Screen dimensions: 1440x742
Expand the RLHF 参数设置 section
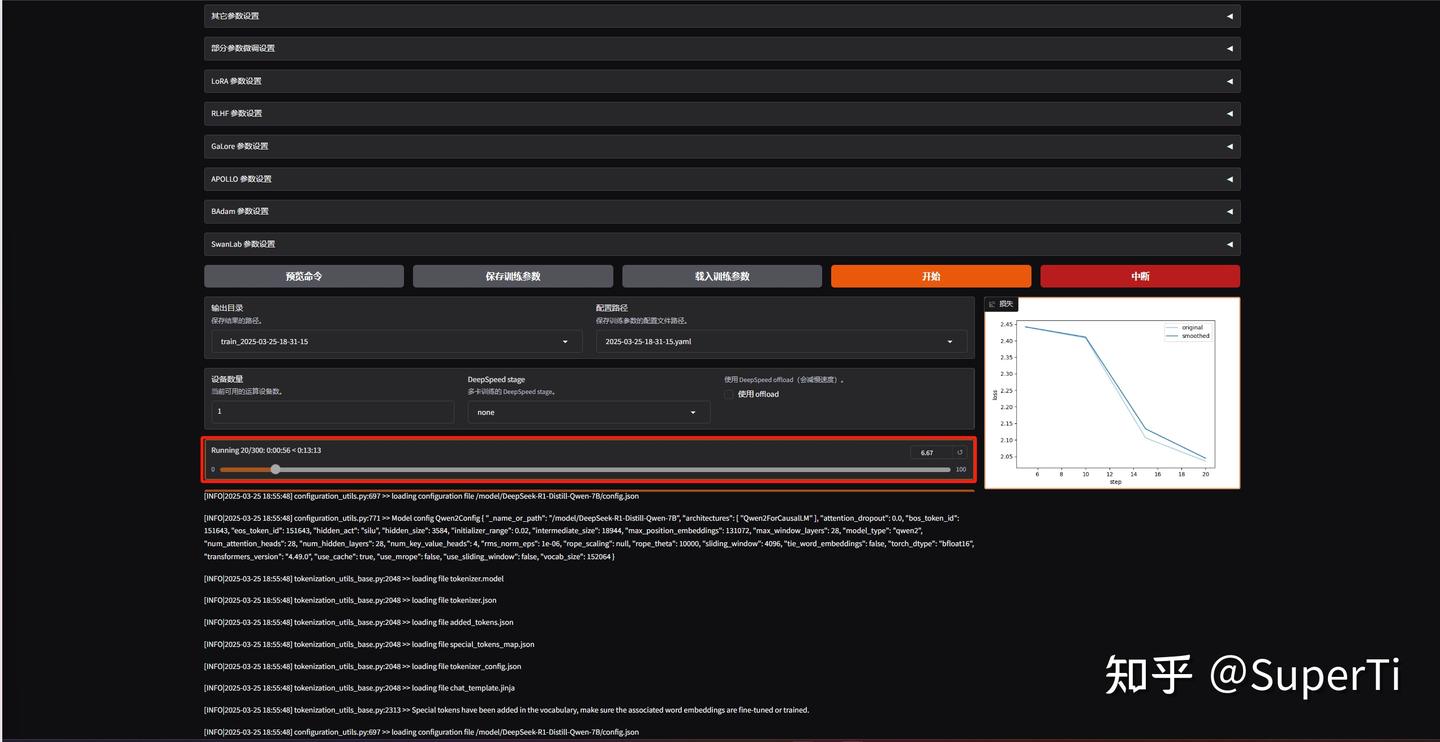pos(722,113)
